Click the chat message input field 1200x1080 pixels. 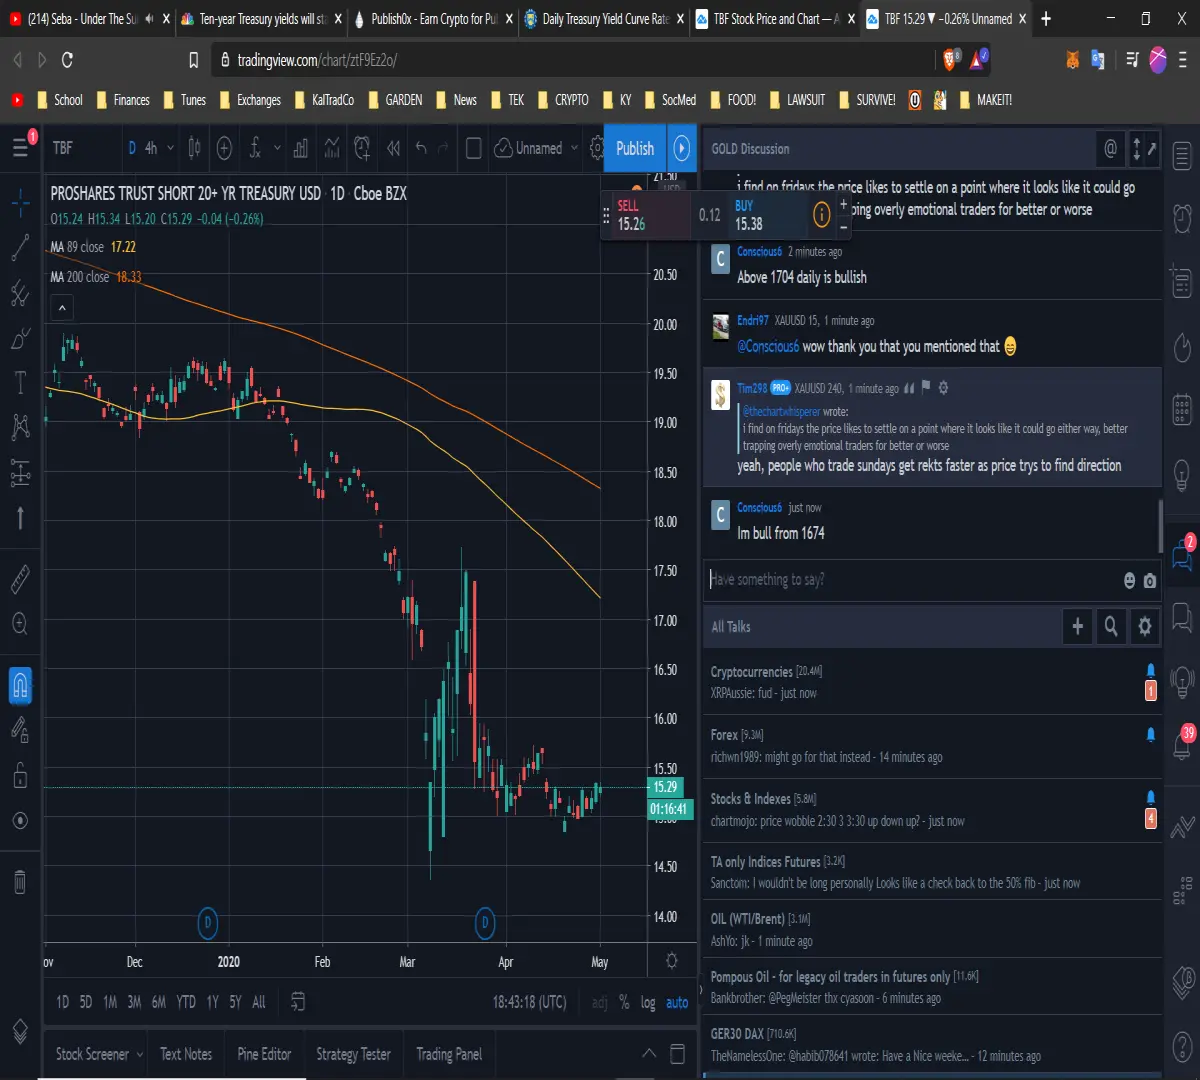pos(913,580)
